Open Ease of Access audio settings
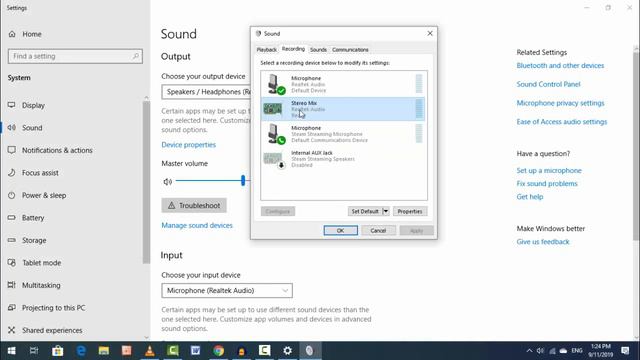Viewport: 640px width, 360px height. pyautogui.click(x=562, y=122)
